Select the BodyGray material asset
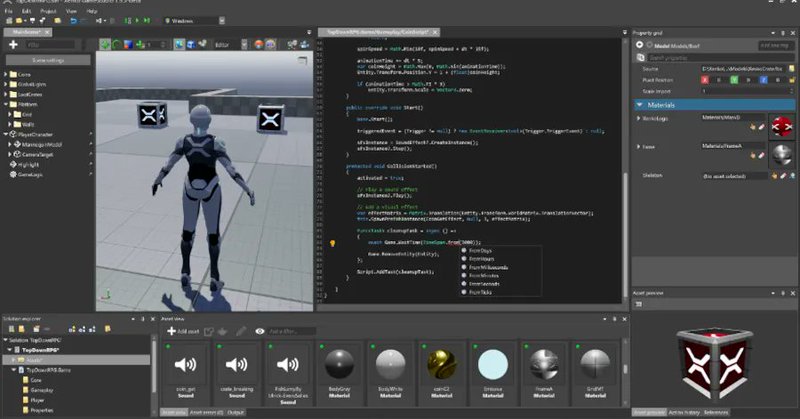This screenshot has width=800, height=419. [339, 374]
